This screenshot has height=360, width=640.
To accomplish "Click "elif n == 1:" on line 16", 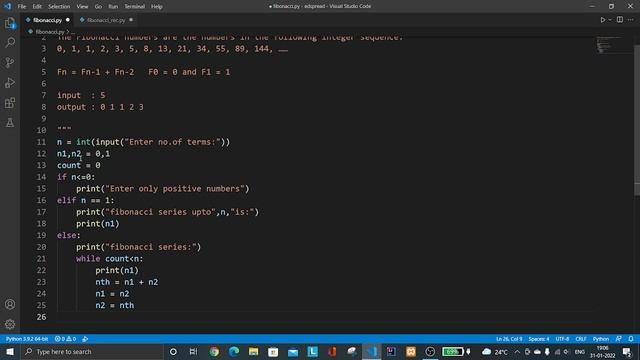I will (86, 200).
